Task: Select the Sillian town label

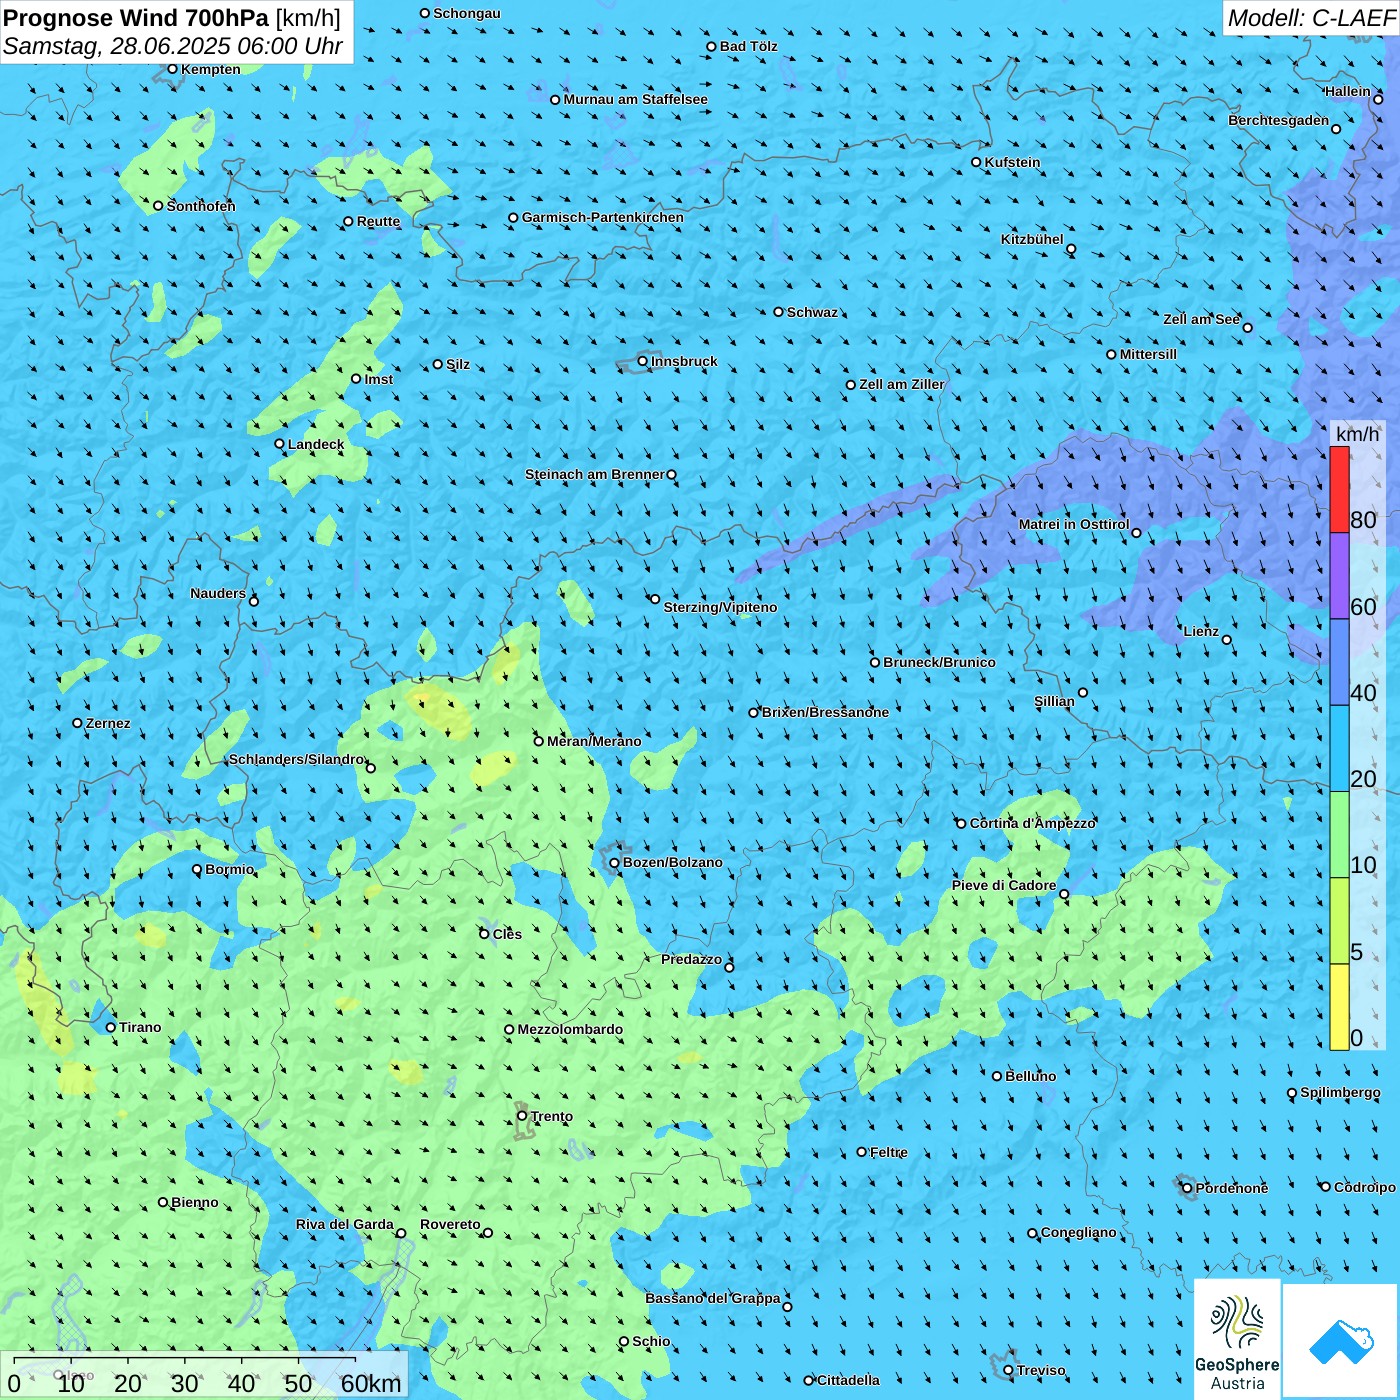Action: (1054, 702)
